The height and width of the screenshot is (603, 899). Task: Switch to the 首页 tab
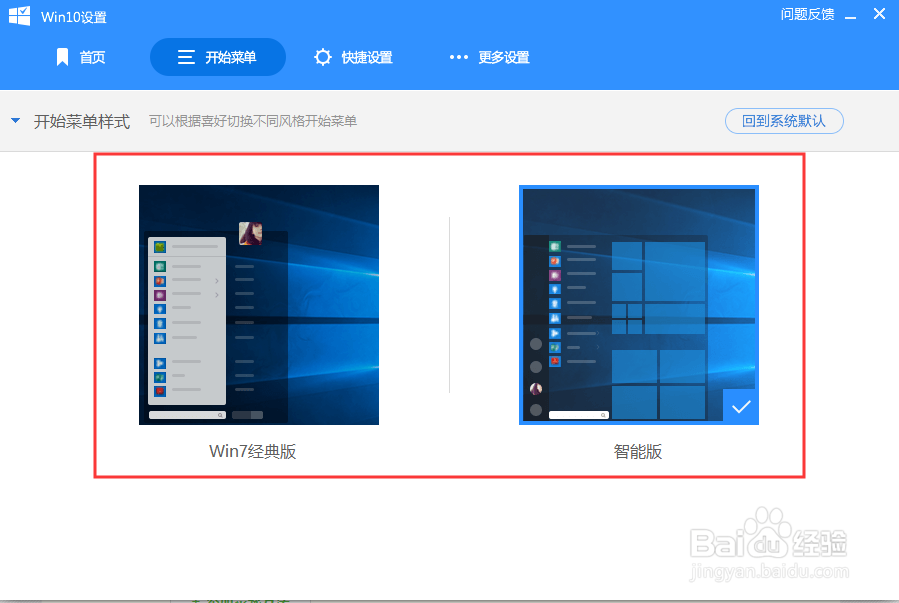[82, 57]
